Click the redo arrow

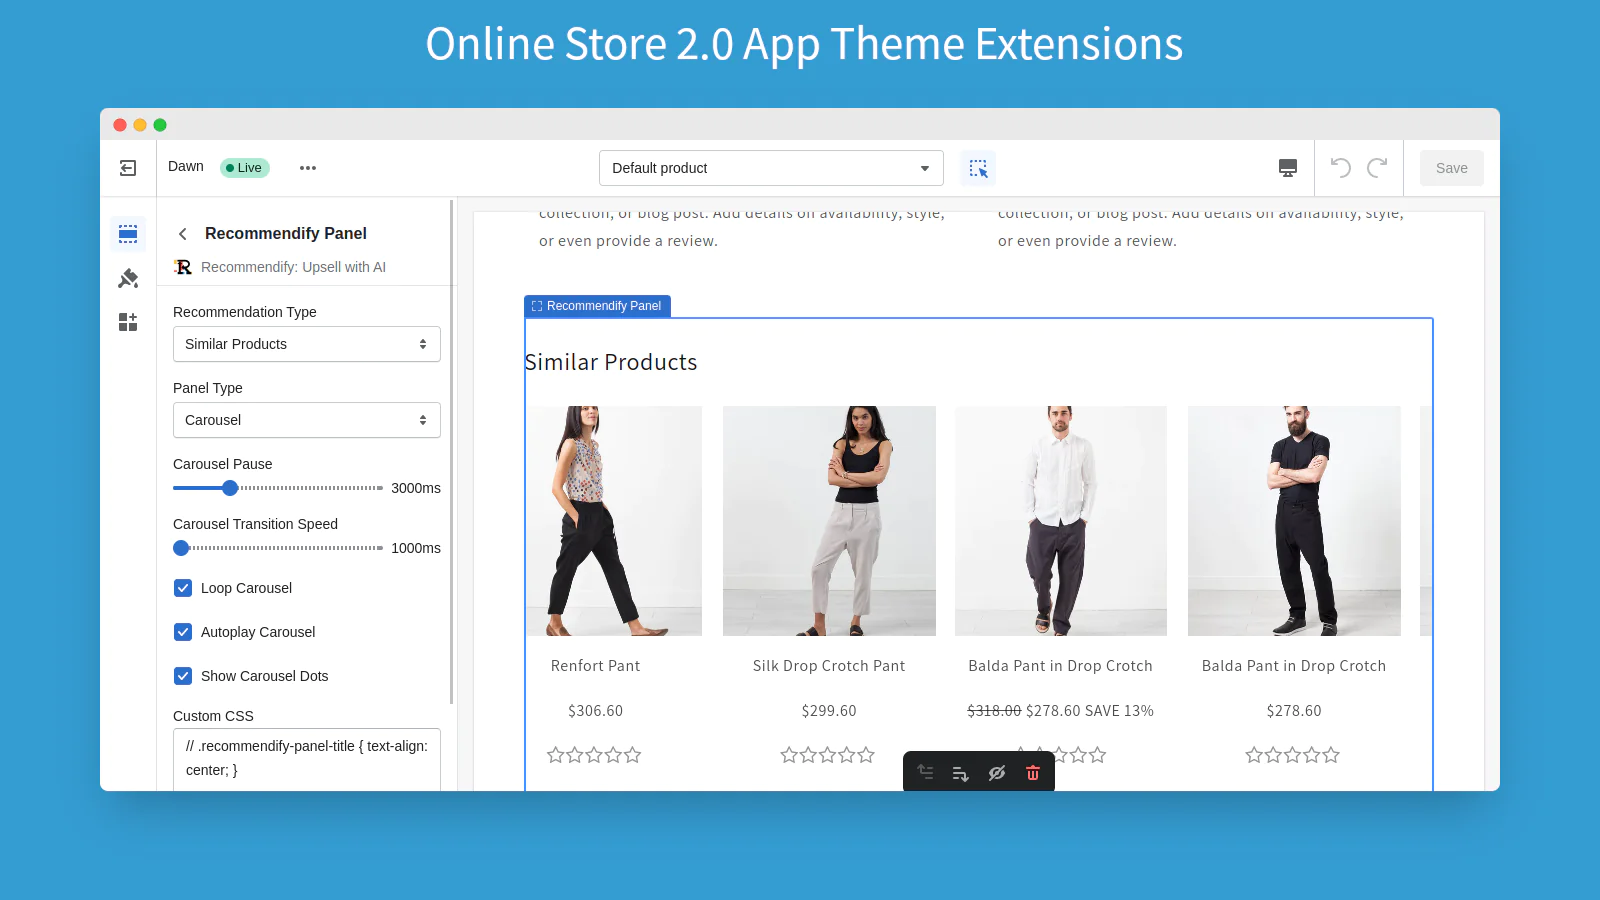(x=1377, y=168)
